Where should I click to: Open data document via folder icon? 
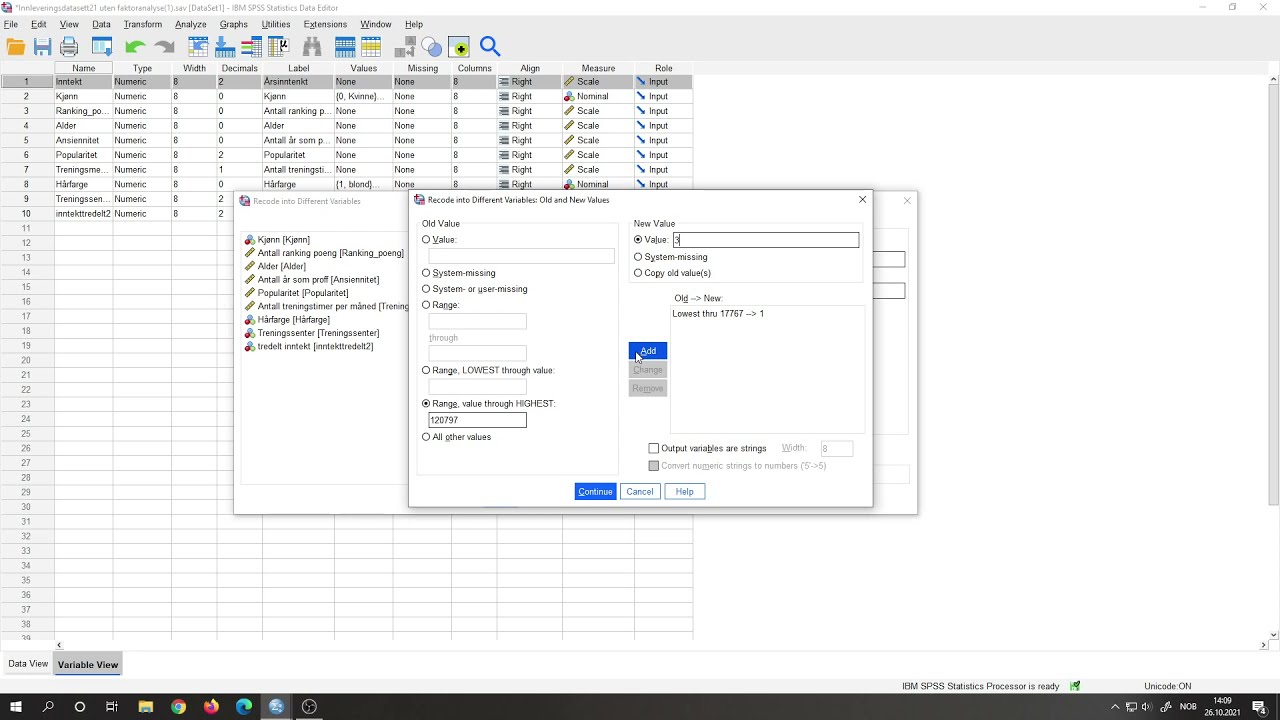coord(16,47)
